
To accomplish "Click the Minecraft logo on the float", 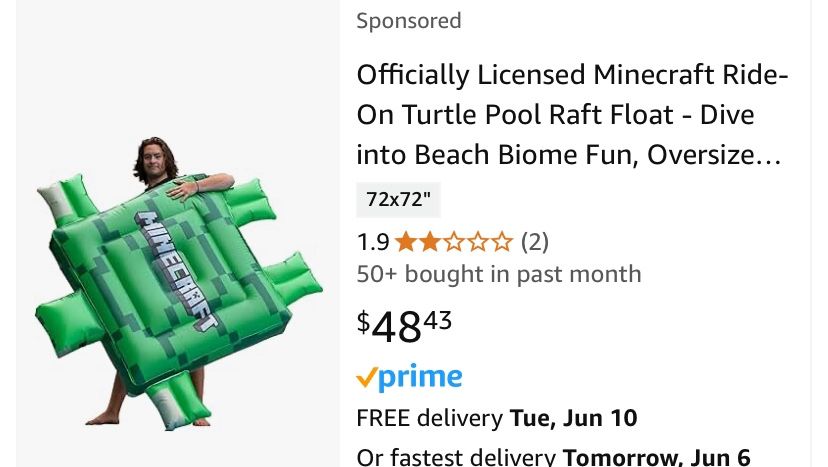I will point(177,270).
